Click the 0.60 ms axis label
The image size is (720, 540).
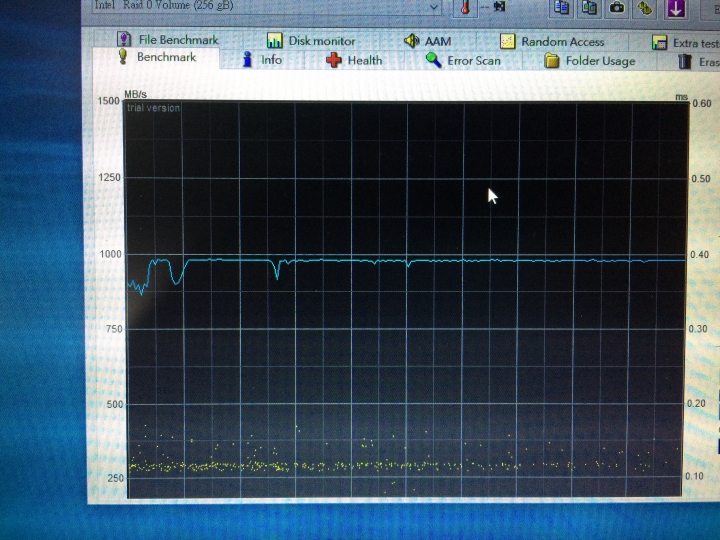pos(702,103)
